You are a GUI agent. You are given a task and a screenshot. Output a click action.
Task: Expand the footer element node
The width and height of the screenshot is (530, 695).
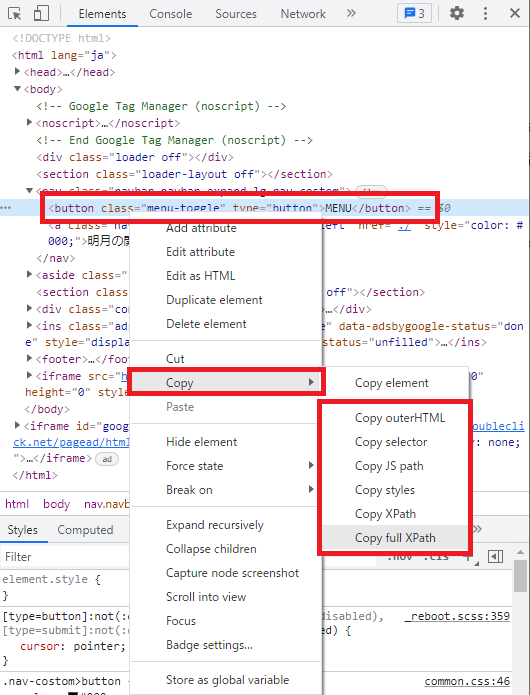(29, 358)
